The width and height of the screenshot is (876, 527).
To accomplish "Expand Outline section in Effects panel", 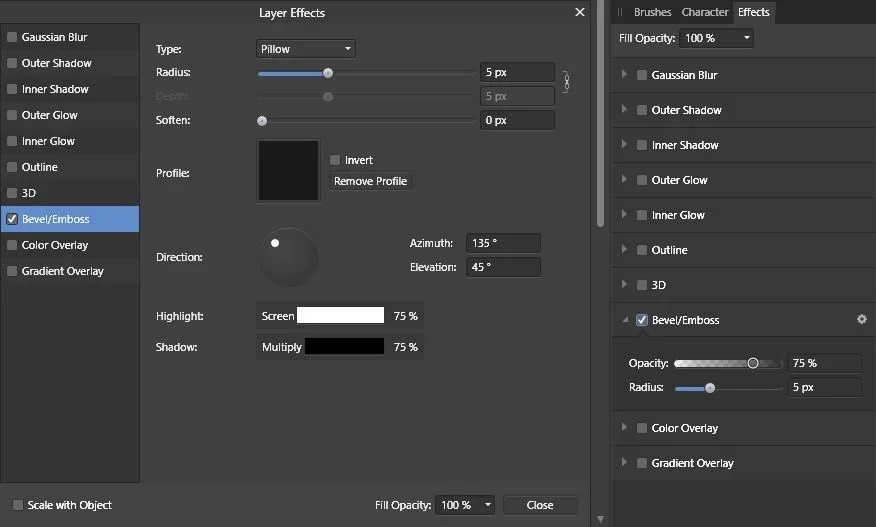I will point(624,249).
